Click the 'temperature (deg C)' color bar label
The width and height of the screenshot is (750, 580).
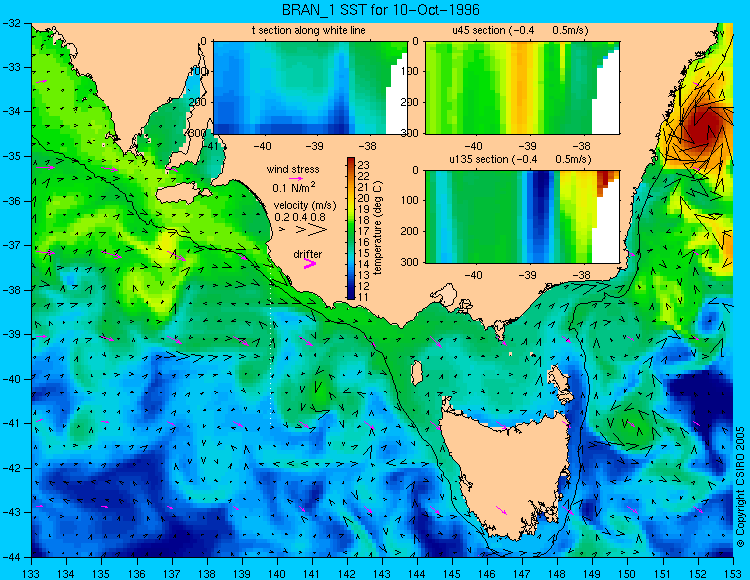click(378, 228)
